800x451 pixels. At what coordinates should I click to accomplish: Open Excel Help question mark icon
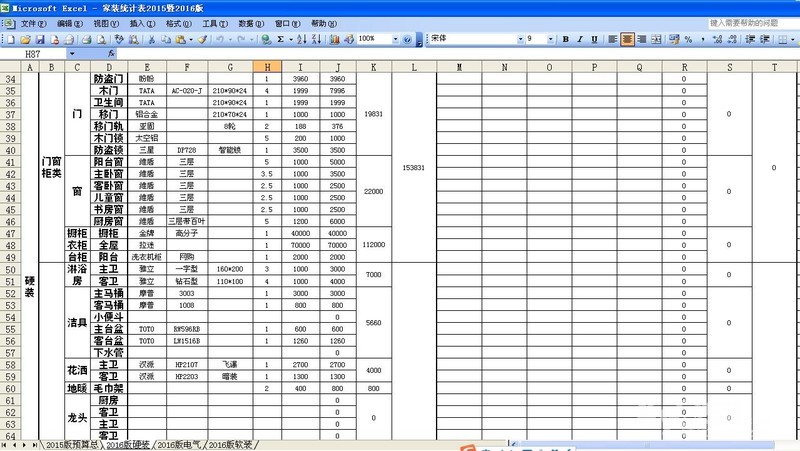(407, 39)
